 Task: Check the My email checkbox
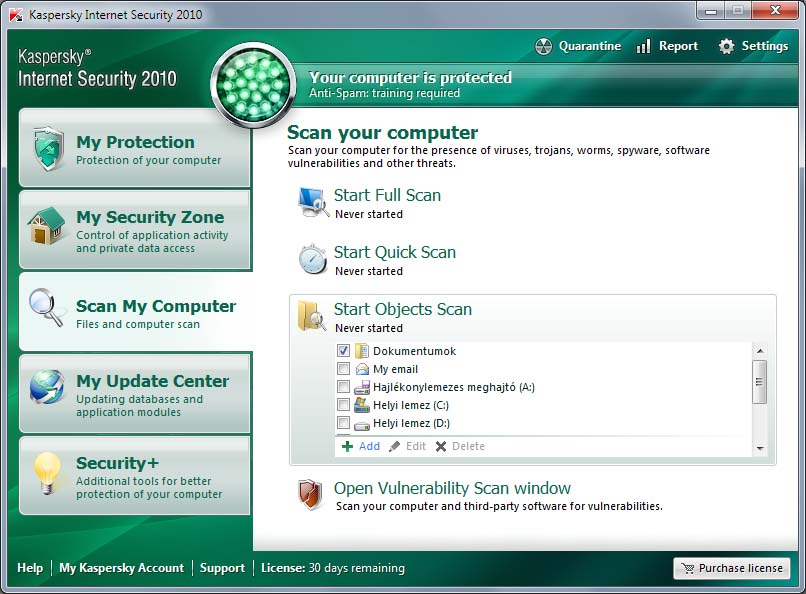coord(343,368)
